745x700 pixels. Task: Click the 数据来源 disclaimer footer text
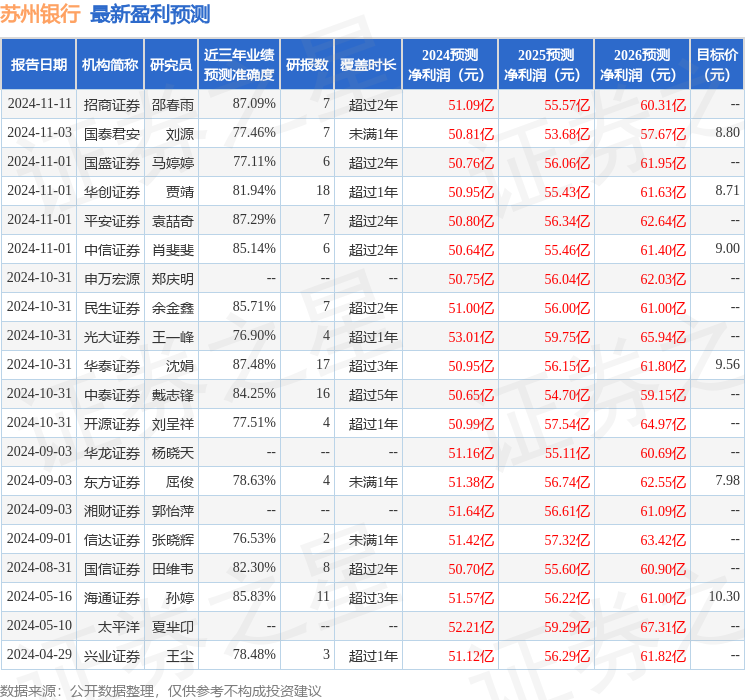tap(161, 690)
